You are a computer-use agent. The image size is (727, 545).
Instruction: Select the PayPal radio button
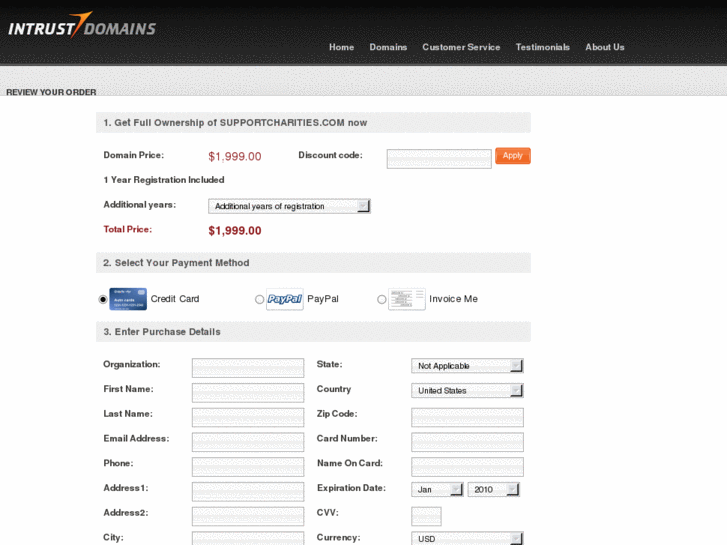(x=259, y=300)
